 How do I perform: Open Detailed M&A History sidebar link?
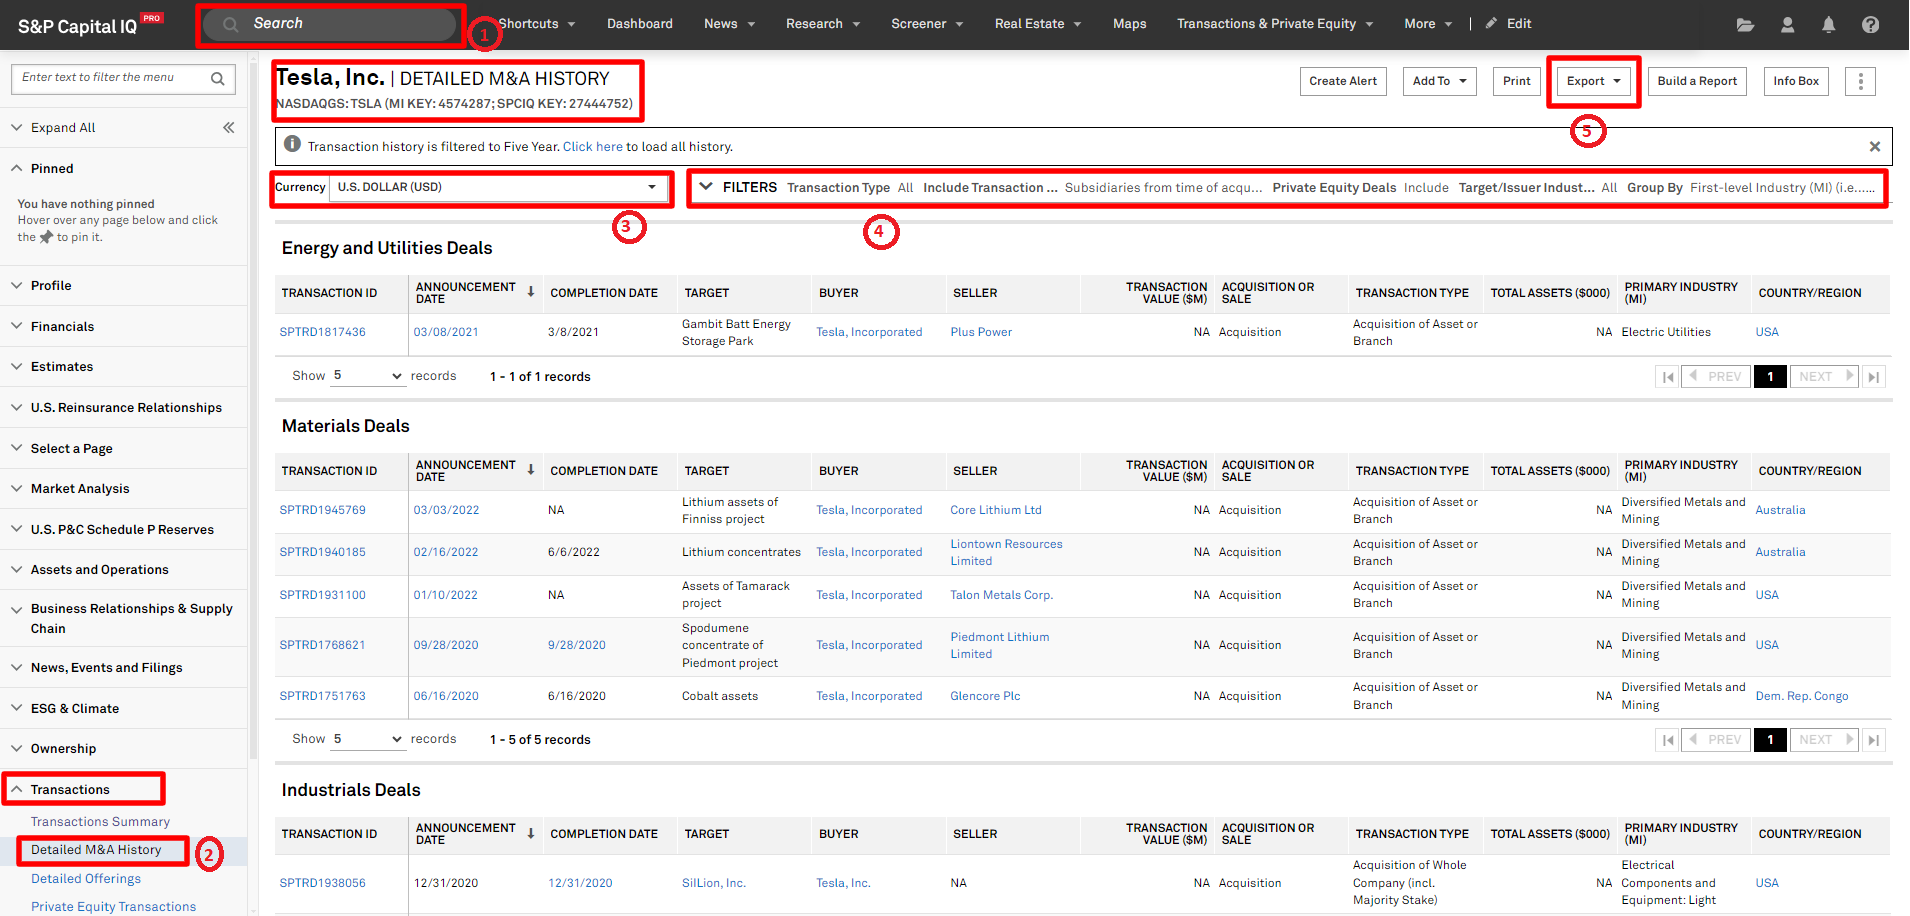point(96,850)
